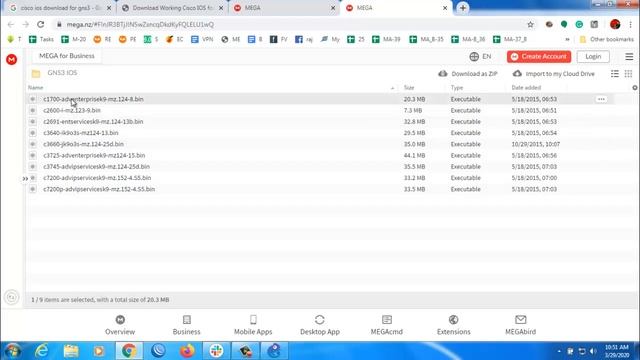The image size is (640, 360).
Task: Click the Create Account button
Action: pos(539,57)
